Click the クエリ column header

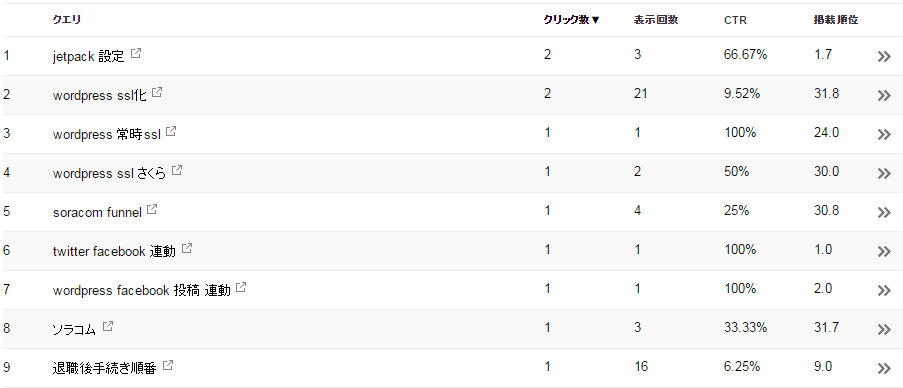[67, 20]
